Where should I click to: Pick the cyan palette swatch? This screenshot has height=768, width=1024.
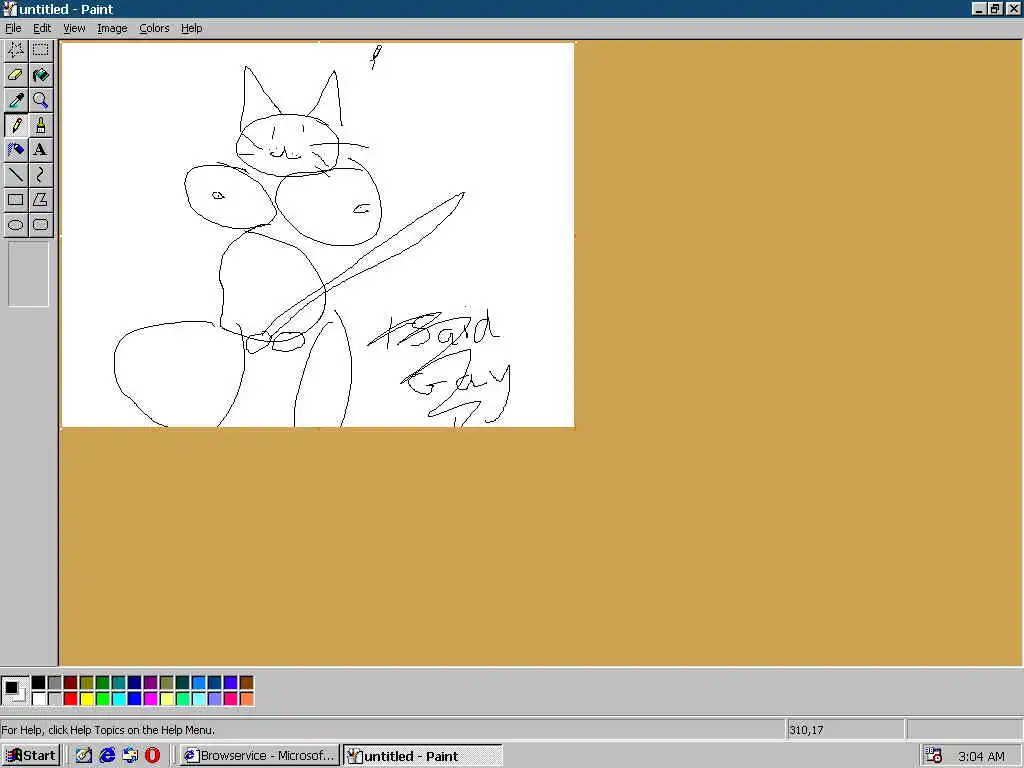(x=118, y=699)
